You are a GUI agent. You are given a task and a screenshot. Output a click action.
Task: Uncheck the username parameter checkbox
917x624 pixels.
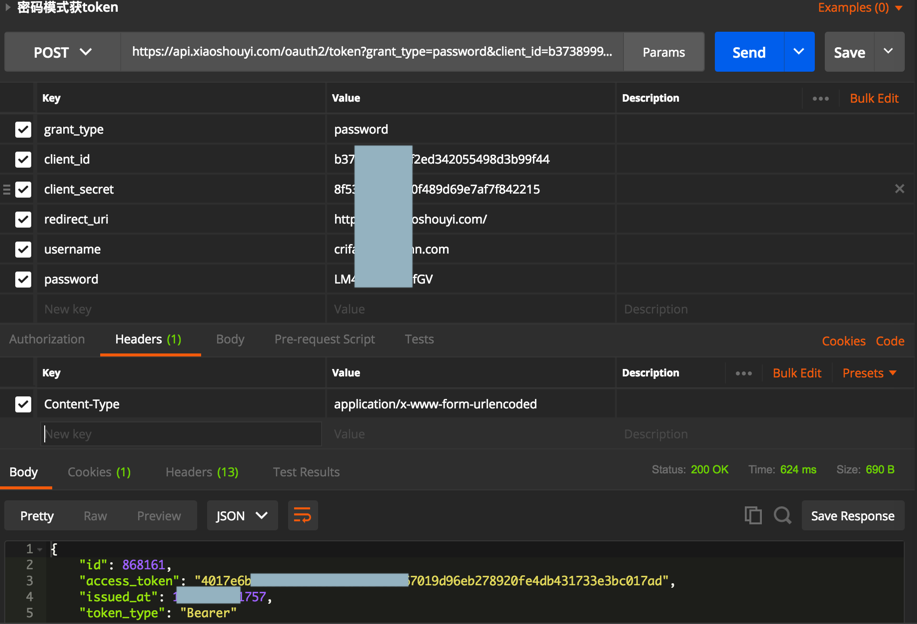click(x=23, y=249)
